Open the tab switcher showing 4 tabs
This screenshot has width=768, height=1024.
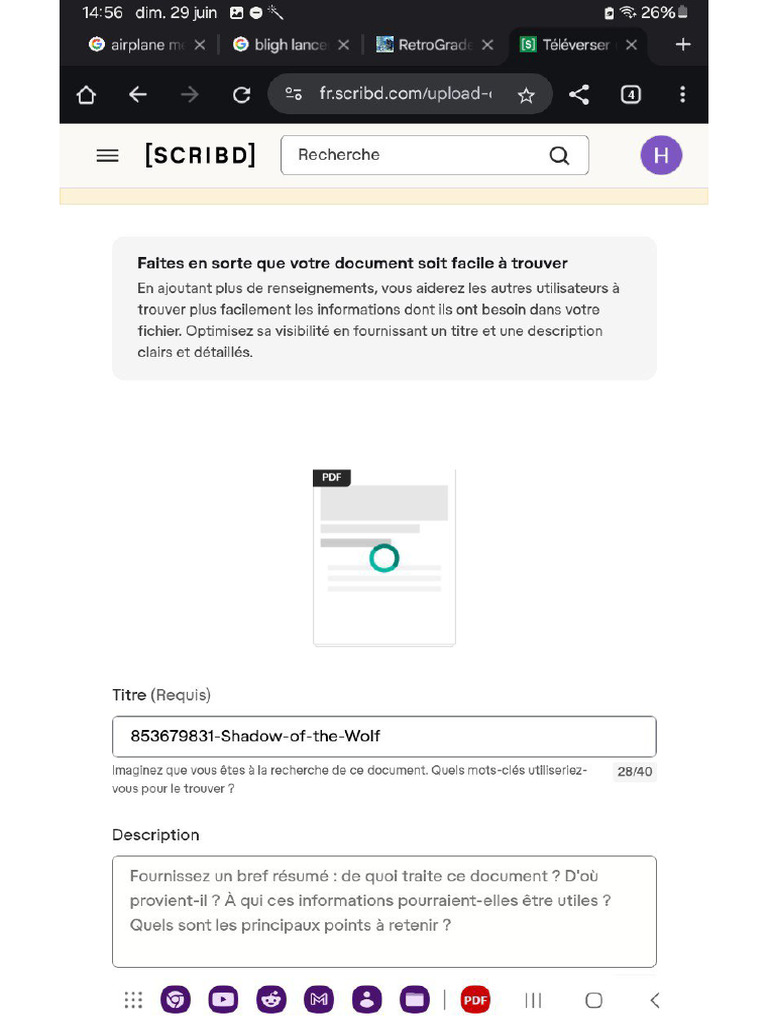click(x=631, y=95)
